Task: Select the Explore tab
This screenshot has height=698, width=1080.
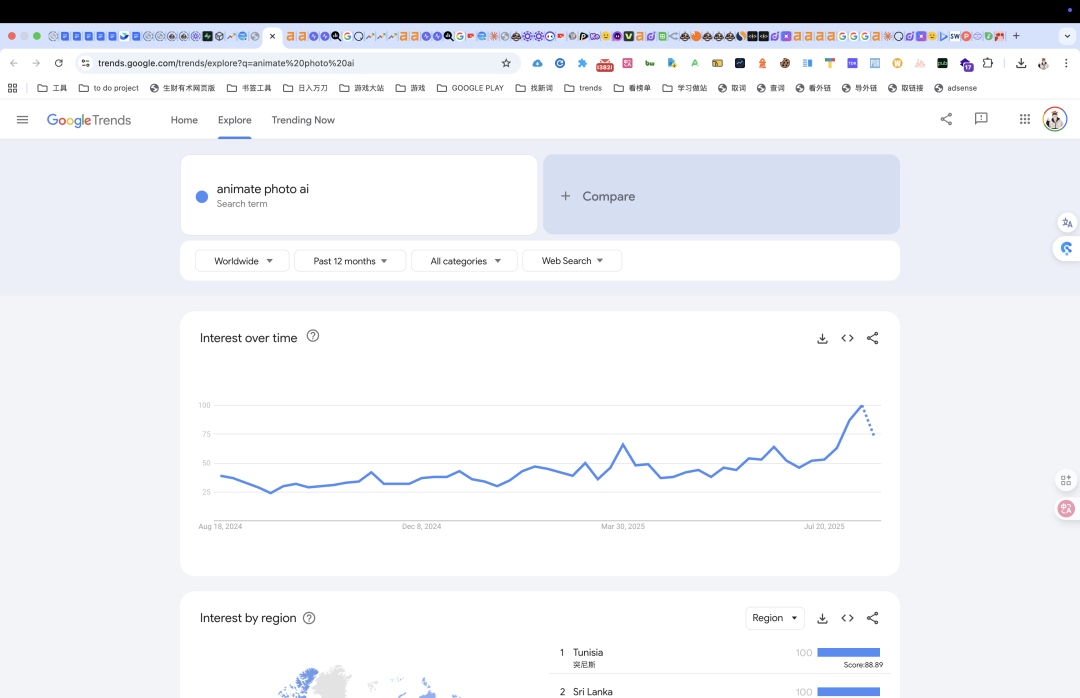Action: (234, 120)
